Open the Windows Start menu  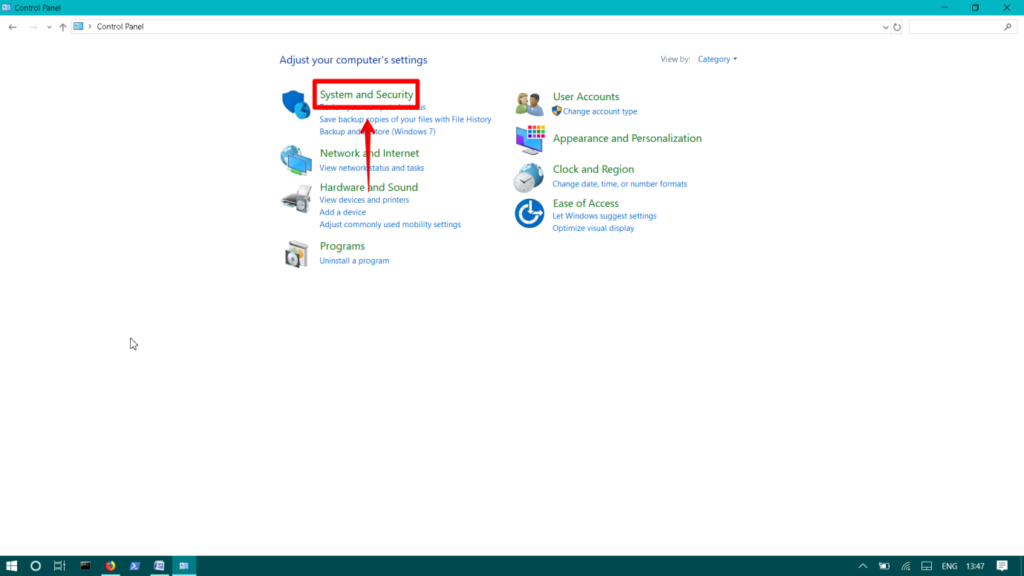[11, 566]
